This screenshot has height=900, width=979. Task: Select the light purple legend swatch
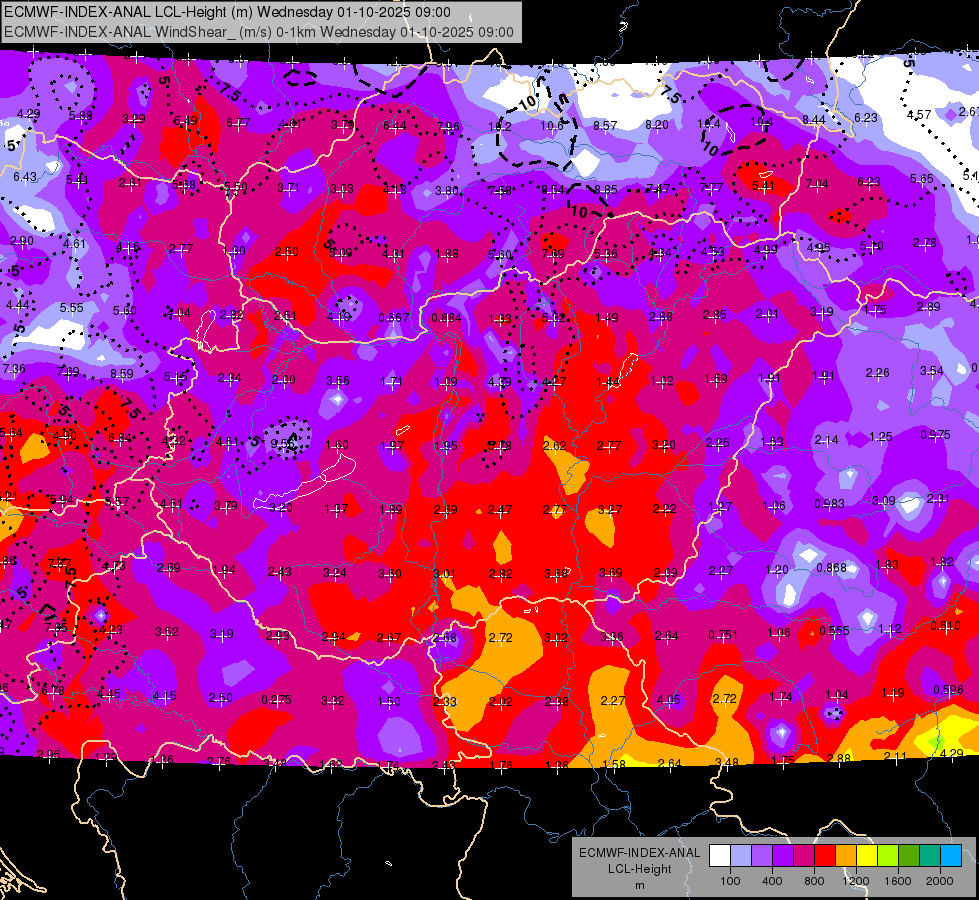762,856
